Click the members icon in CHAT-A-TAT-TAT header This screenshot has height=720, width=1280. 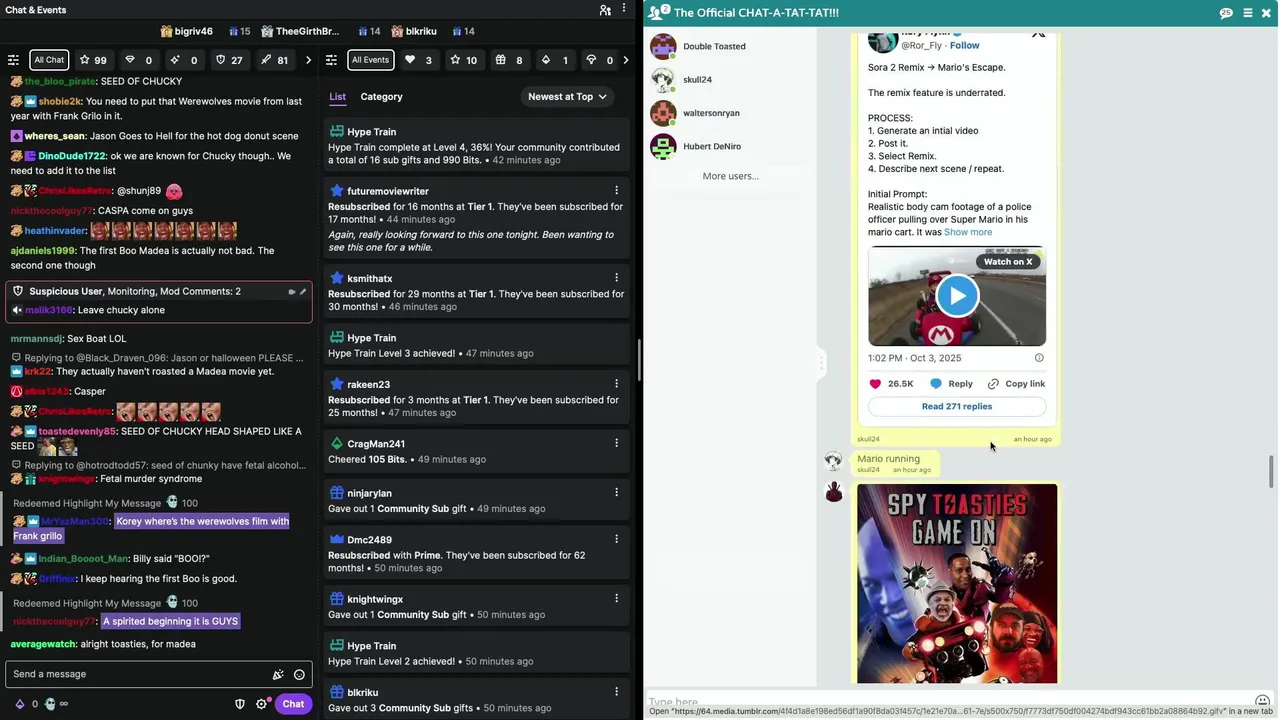pos(657,13)
